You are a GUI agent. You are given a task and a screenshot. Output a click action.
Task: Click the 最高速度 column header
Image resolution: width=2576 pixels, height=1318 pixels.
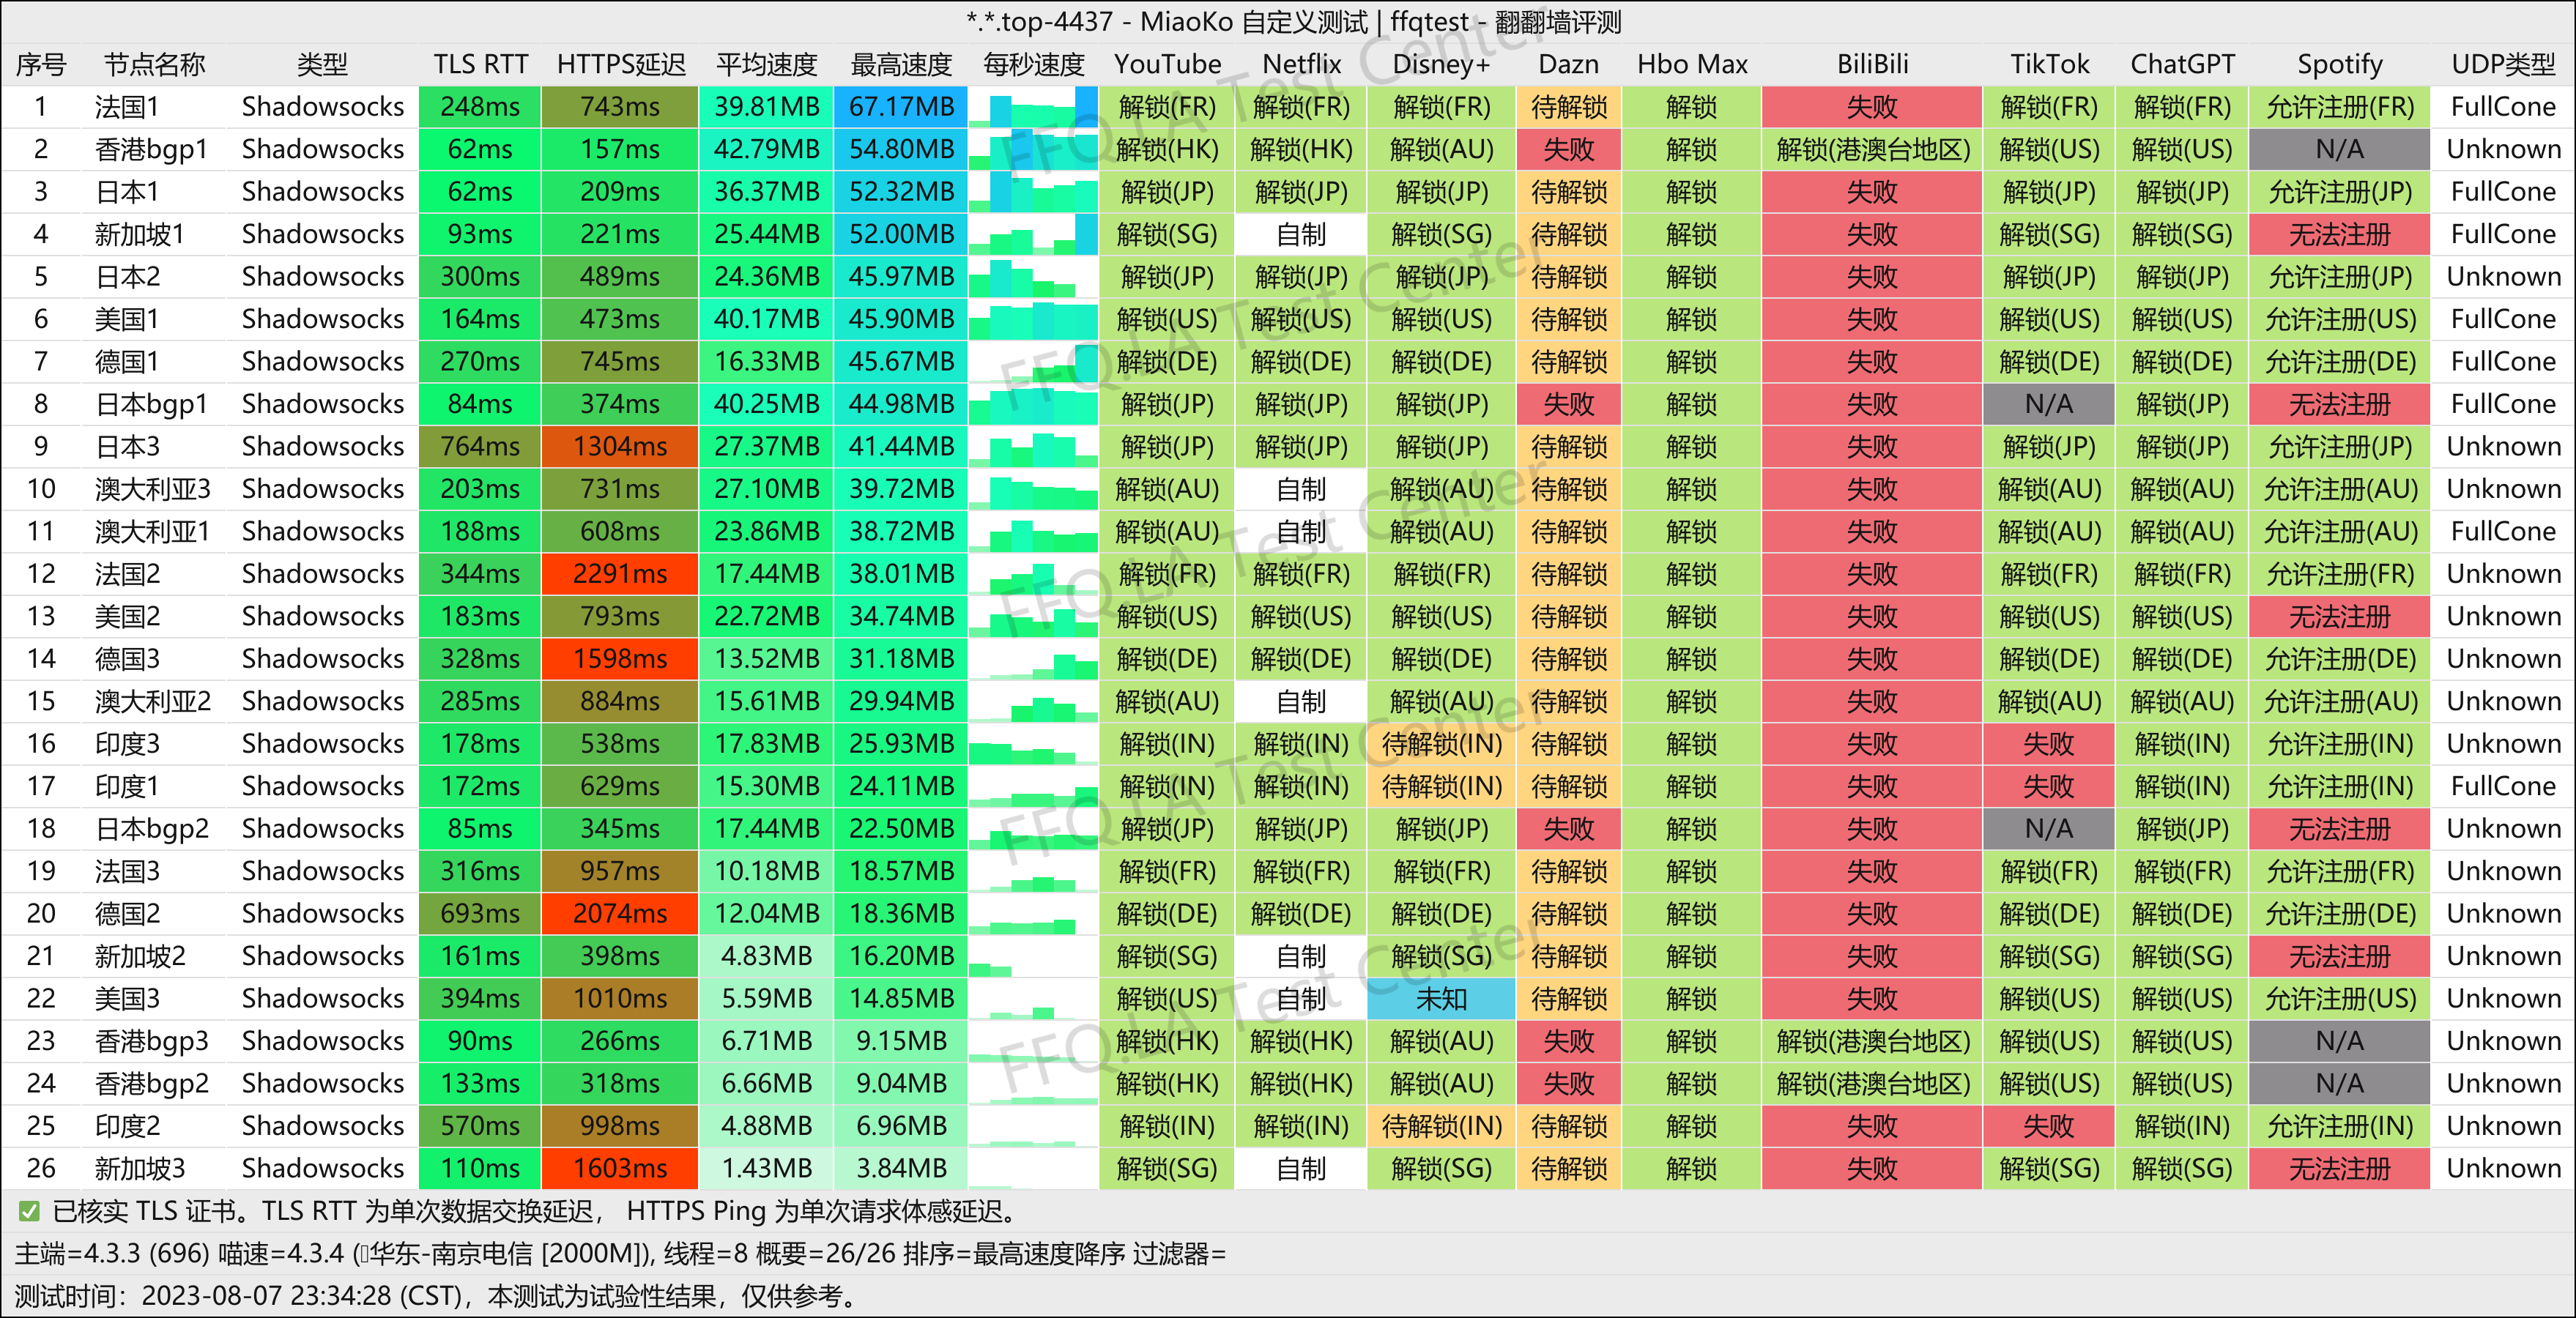[x=901, y=64]
